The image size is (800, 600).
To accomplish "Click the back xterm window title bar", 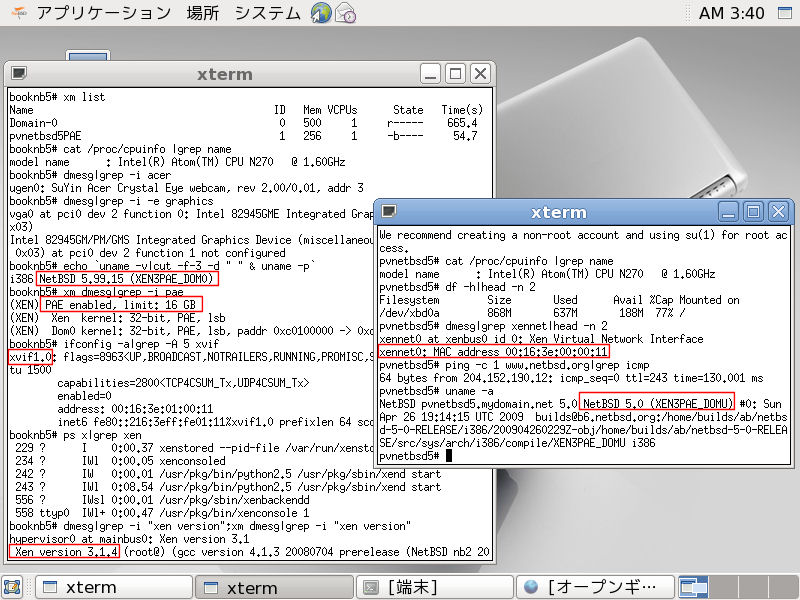I will (x=224, y=74).
